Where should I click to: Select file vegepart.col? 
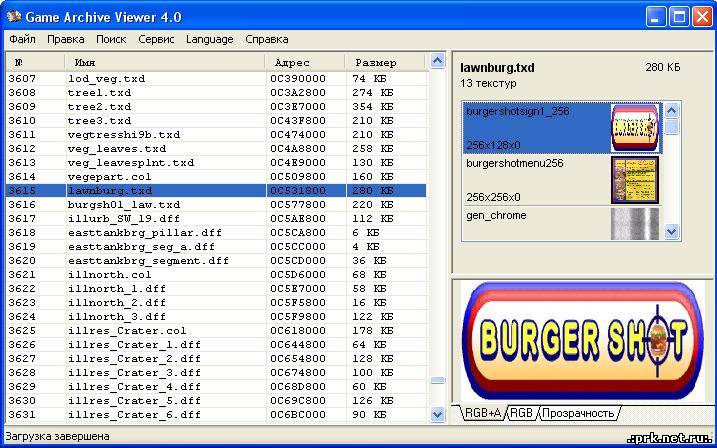110,177
